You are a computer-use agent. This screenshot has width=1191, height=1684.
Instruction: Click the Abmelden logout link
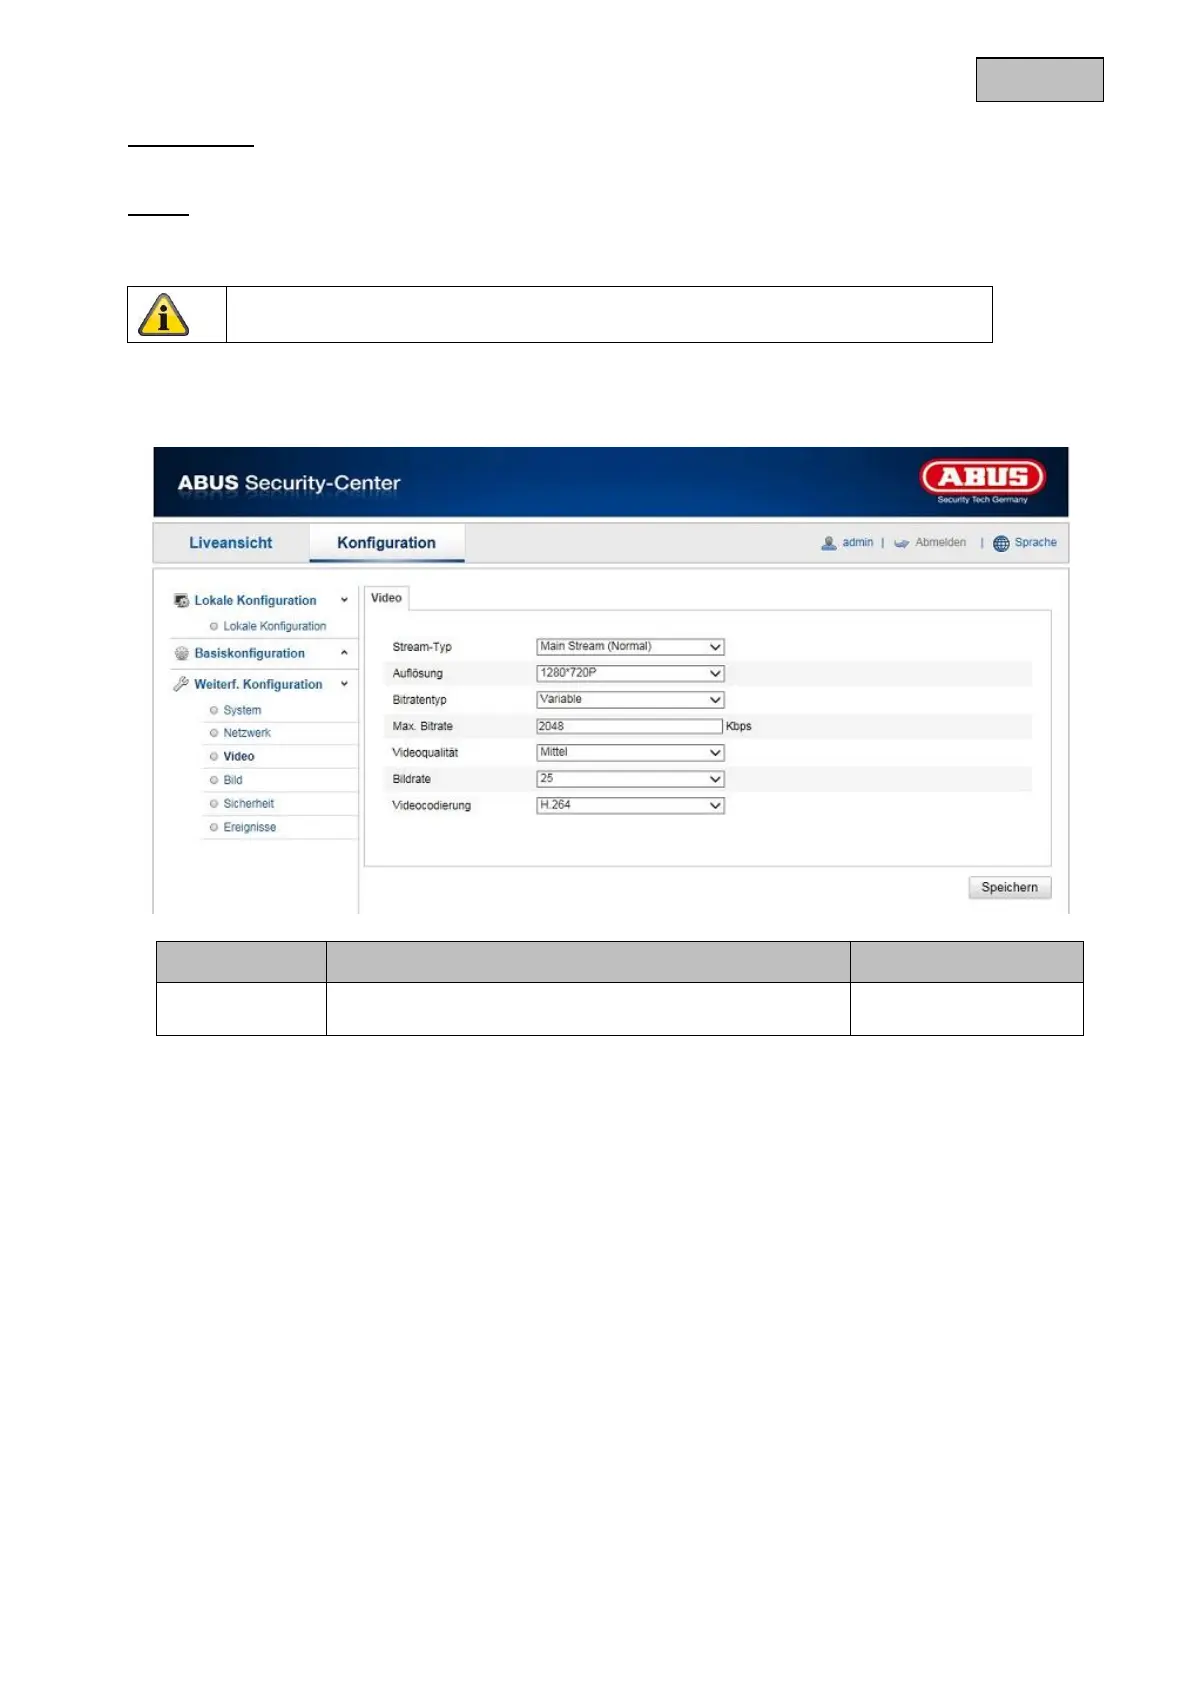[x=941, y=542]
